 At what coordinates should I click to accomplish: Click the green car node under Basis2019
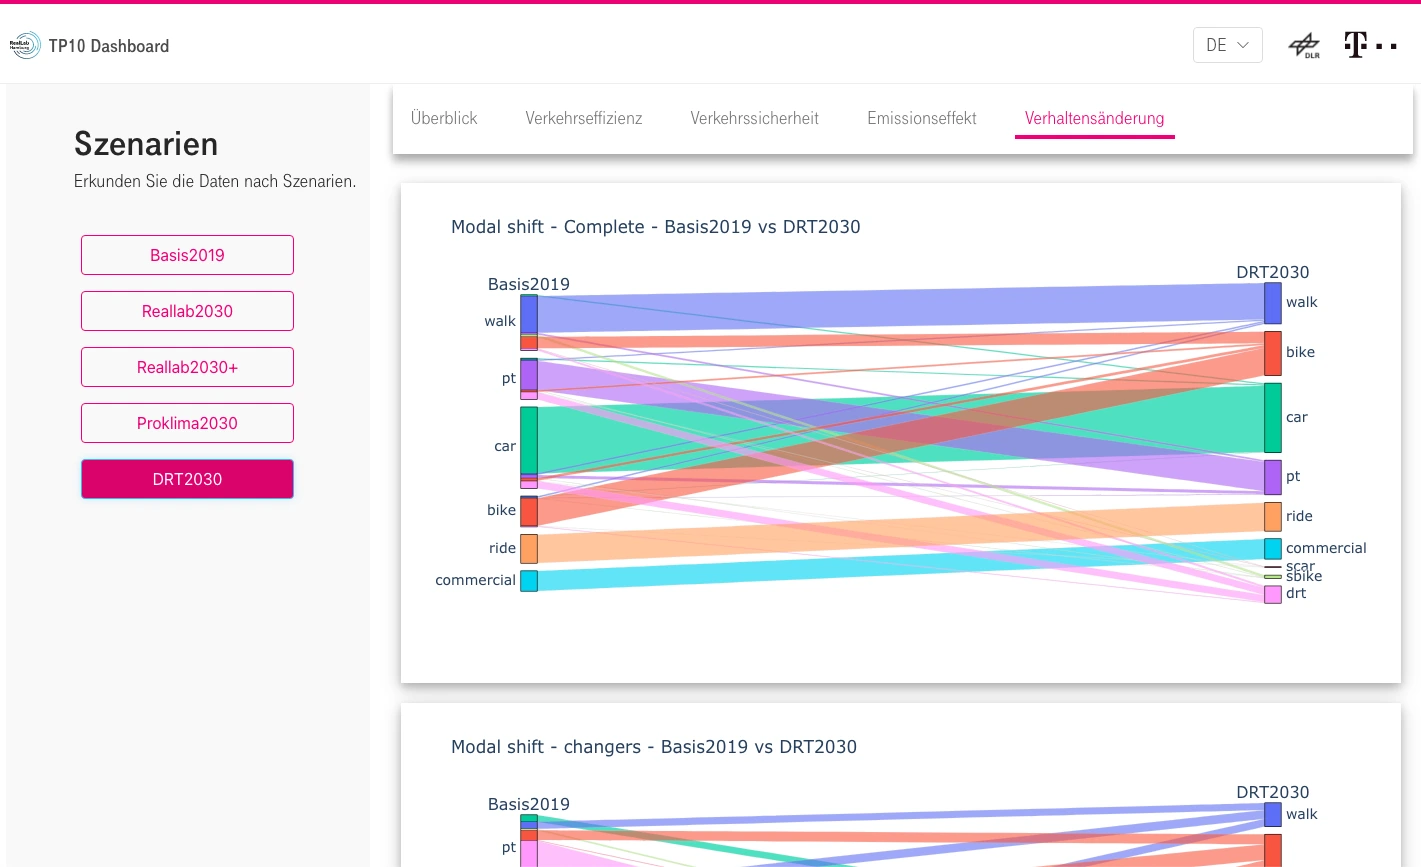click(x=528, y=440)
